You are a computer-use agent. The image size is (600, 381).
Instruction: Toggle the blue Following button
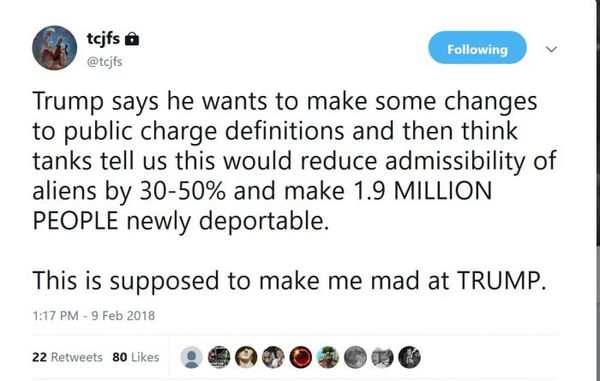477,48
